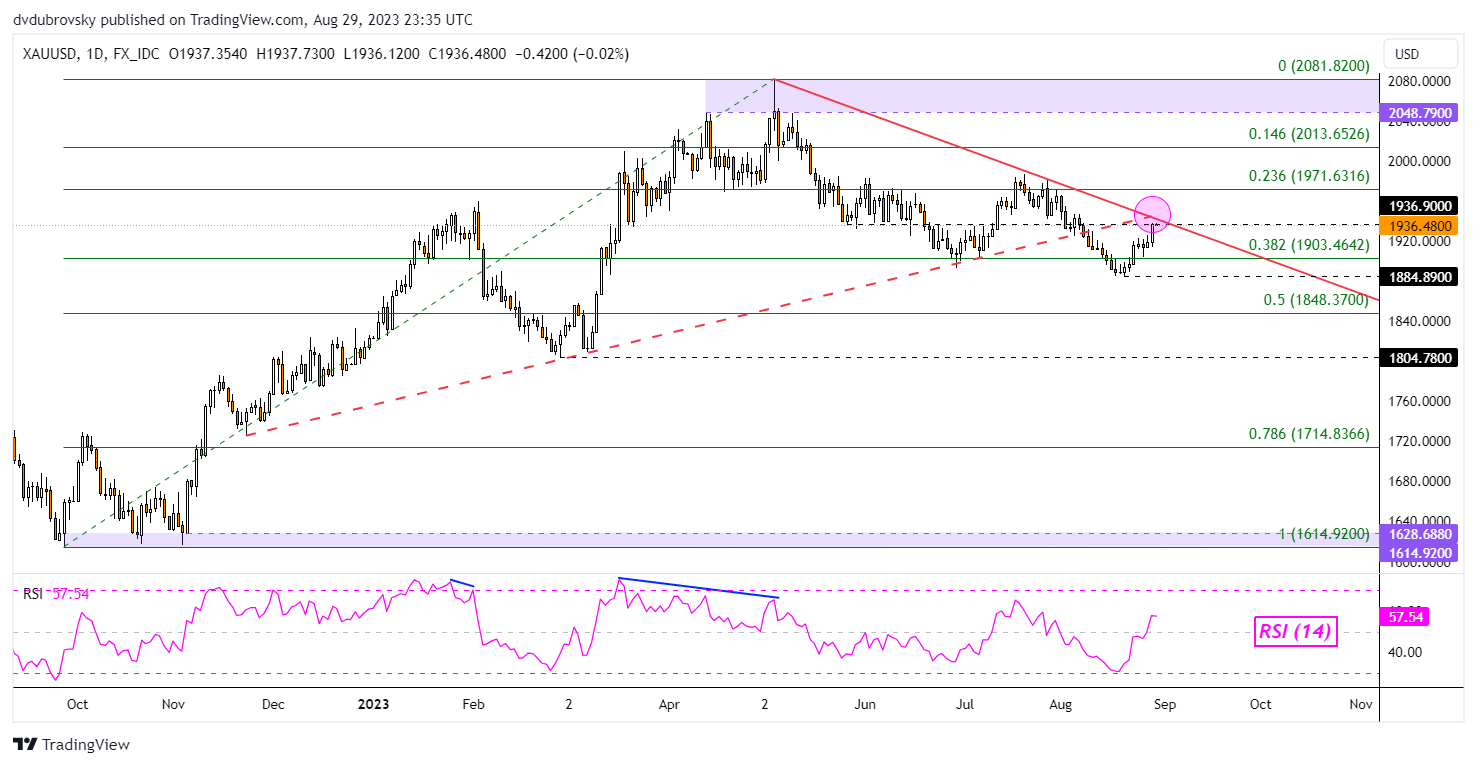Click the Sep label on time axis
Image resolution: width=1477 pixels, height=766 pixels.
[1164, 705]
